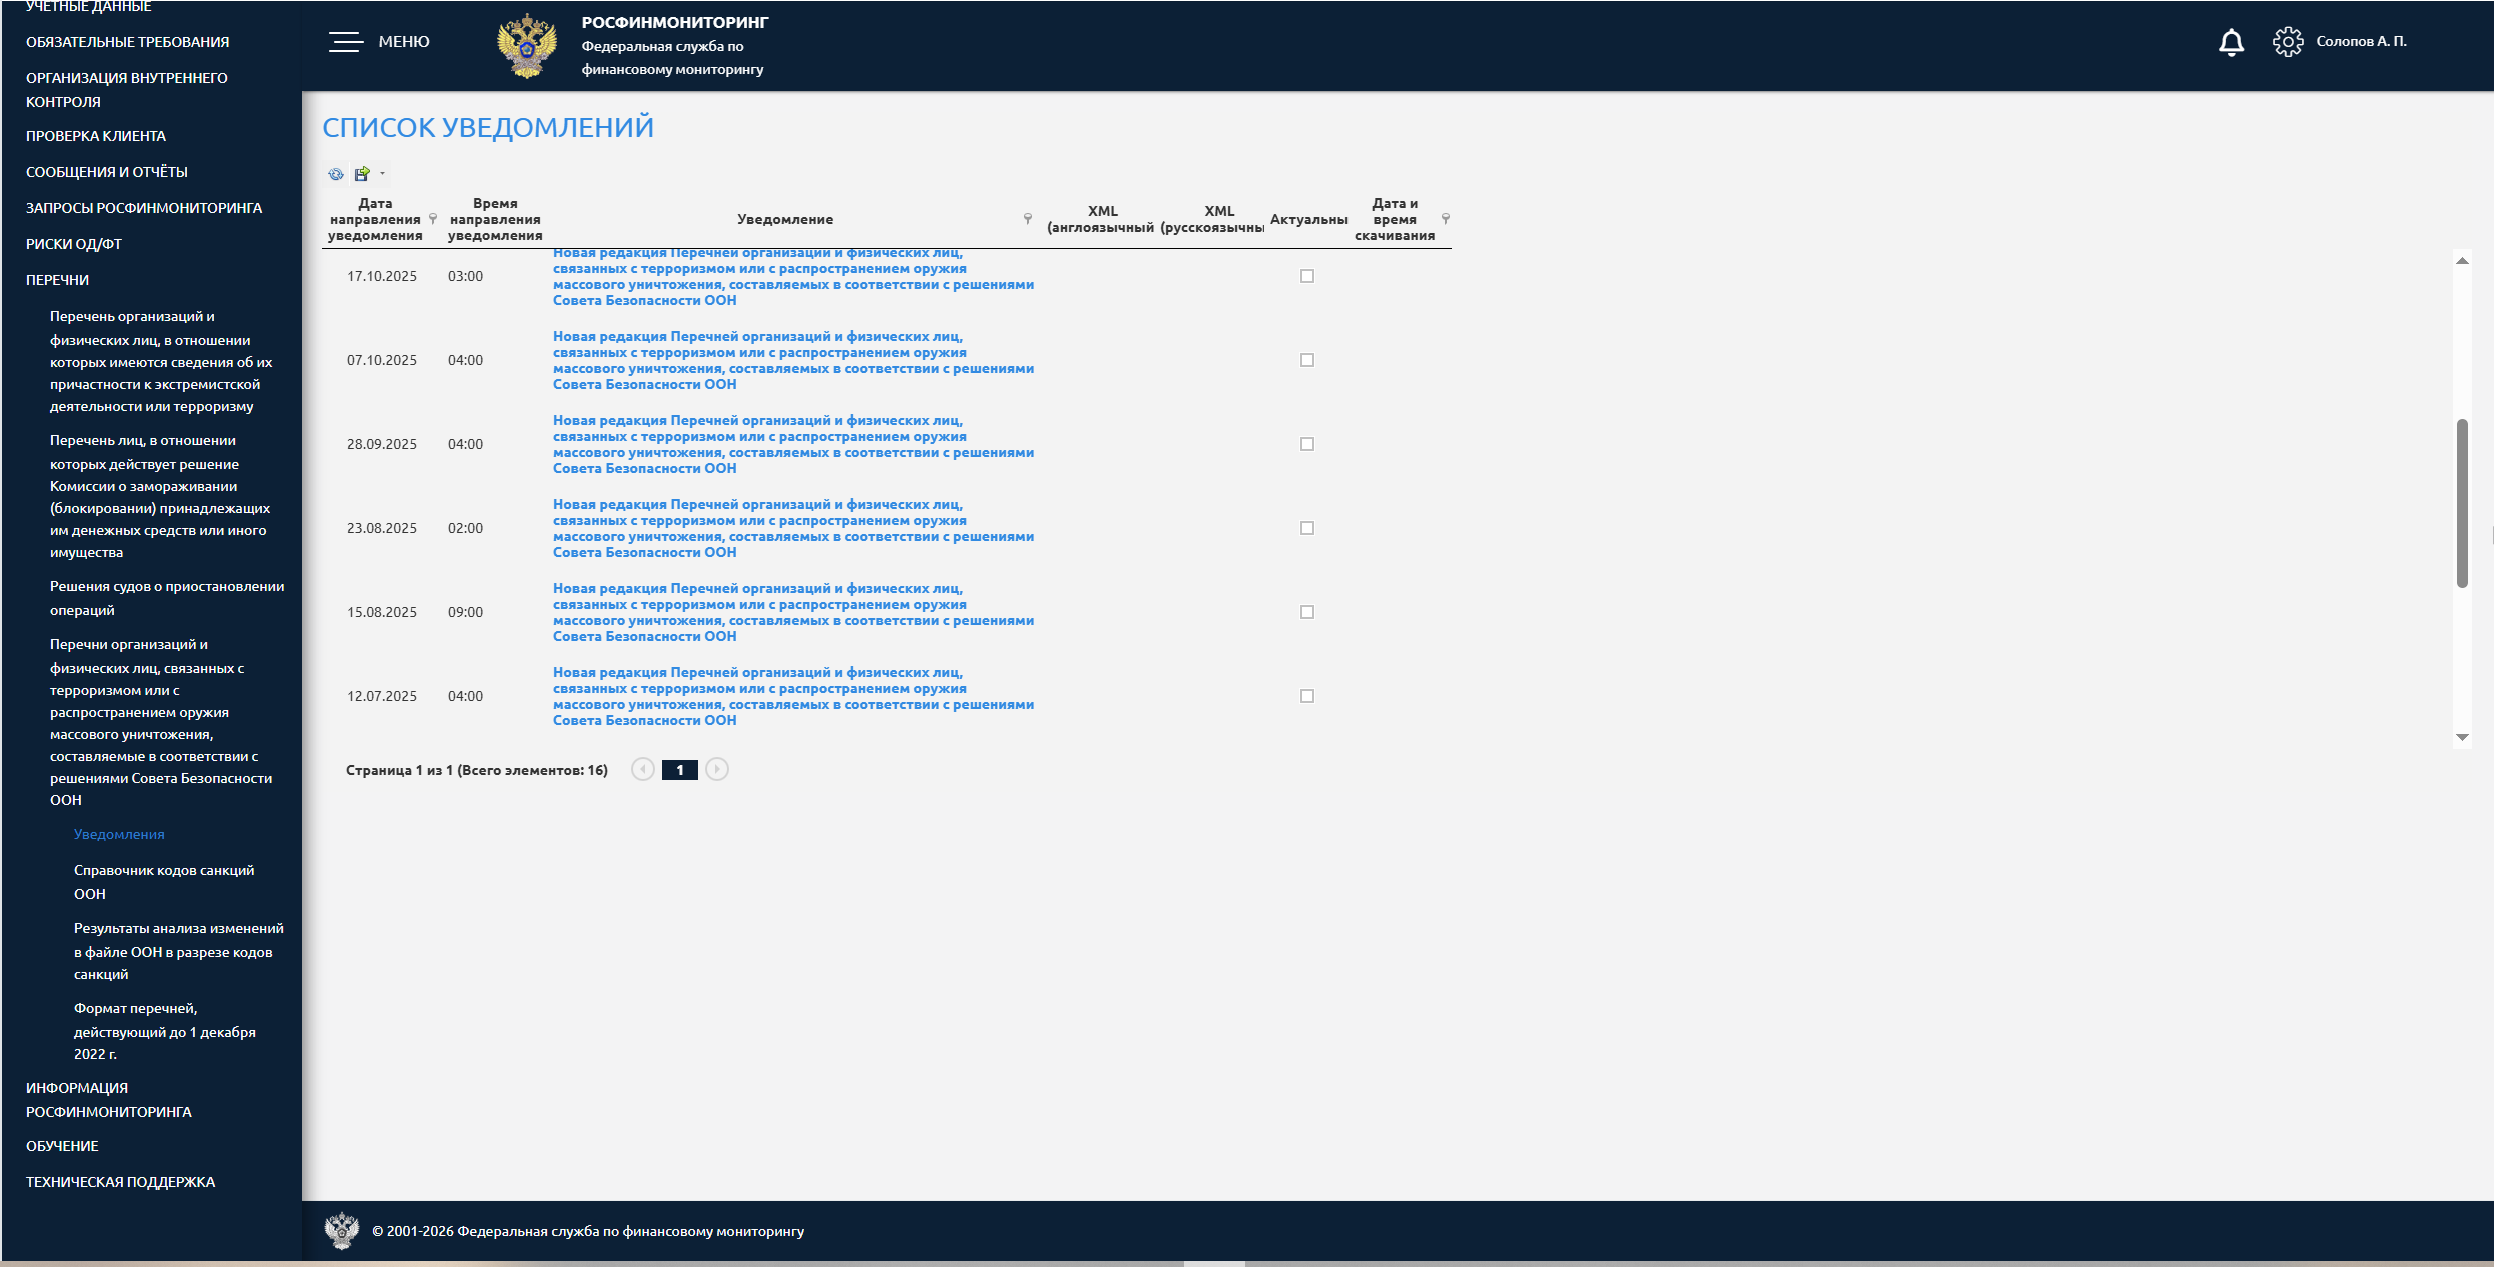
Task: Click the hamburger МЕНЮ icon
Action: (x=346, y=42)
